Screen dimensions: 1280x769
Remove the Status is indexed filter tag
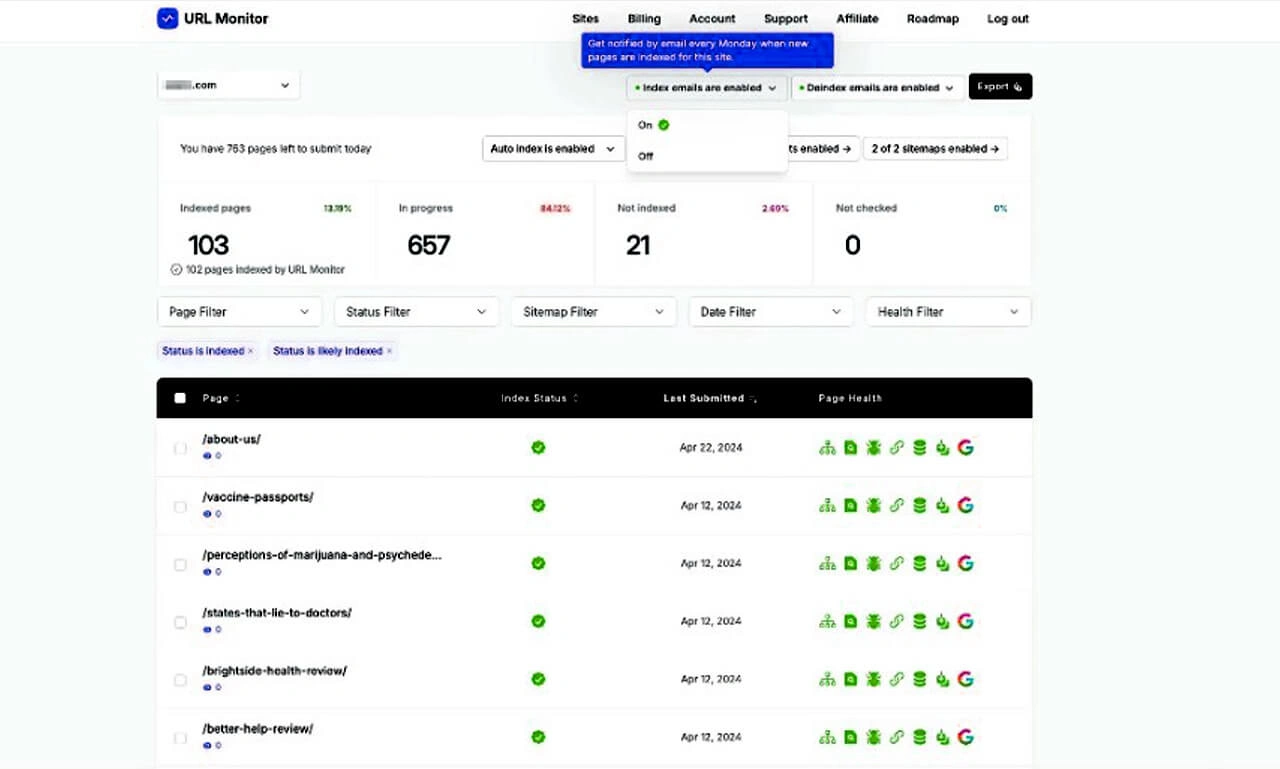(250, 351)
